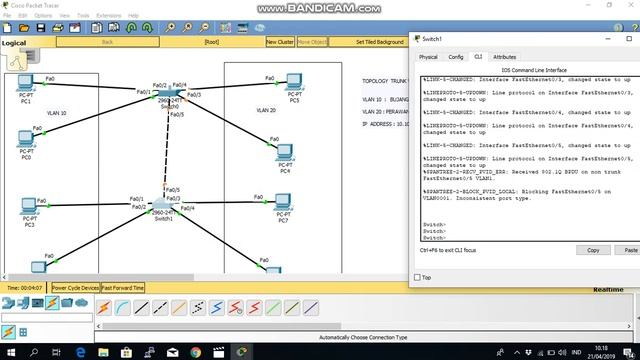Choose the Serial DCE cable with clock
Viewport: 640px width, 360px height.
pyautogui.click(x=236, y=308)
